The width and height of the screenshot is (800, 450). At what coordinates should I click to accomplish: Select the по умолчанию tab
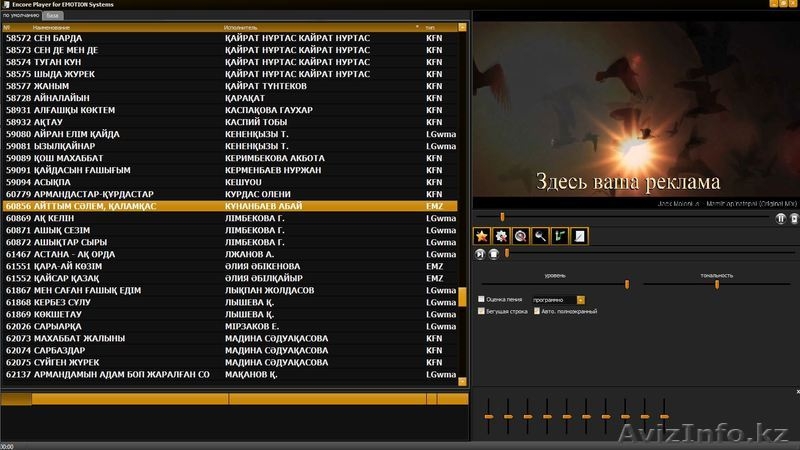point(20,16)
